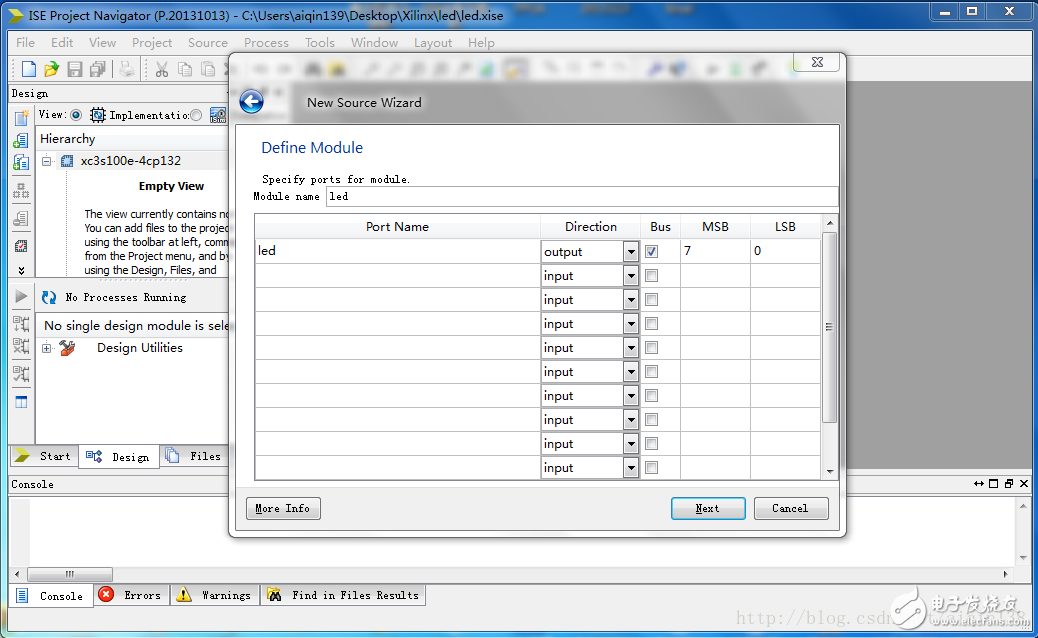The image size is (1038, 638).
Task: Click the Next button in the wizard
Action: (x=708, y=508)
